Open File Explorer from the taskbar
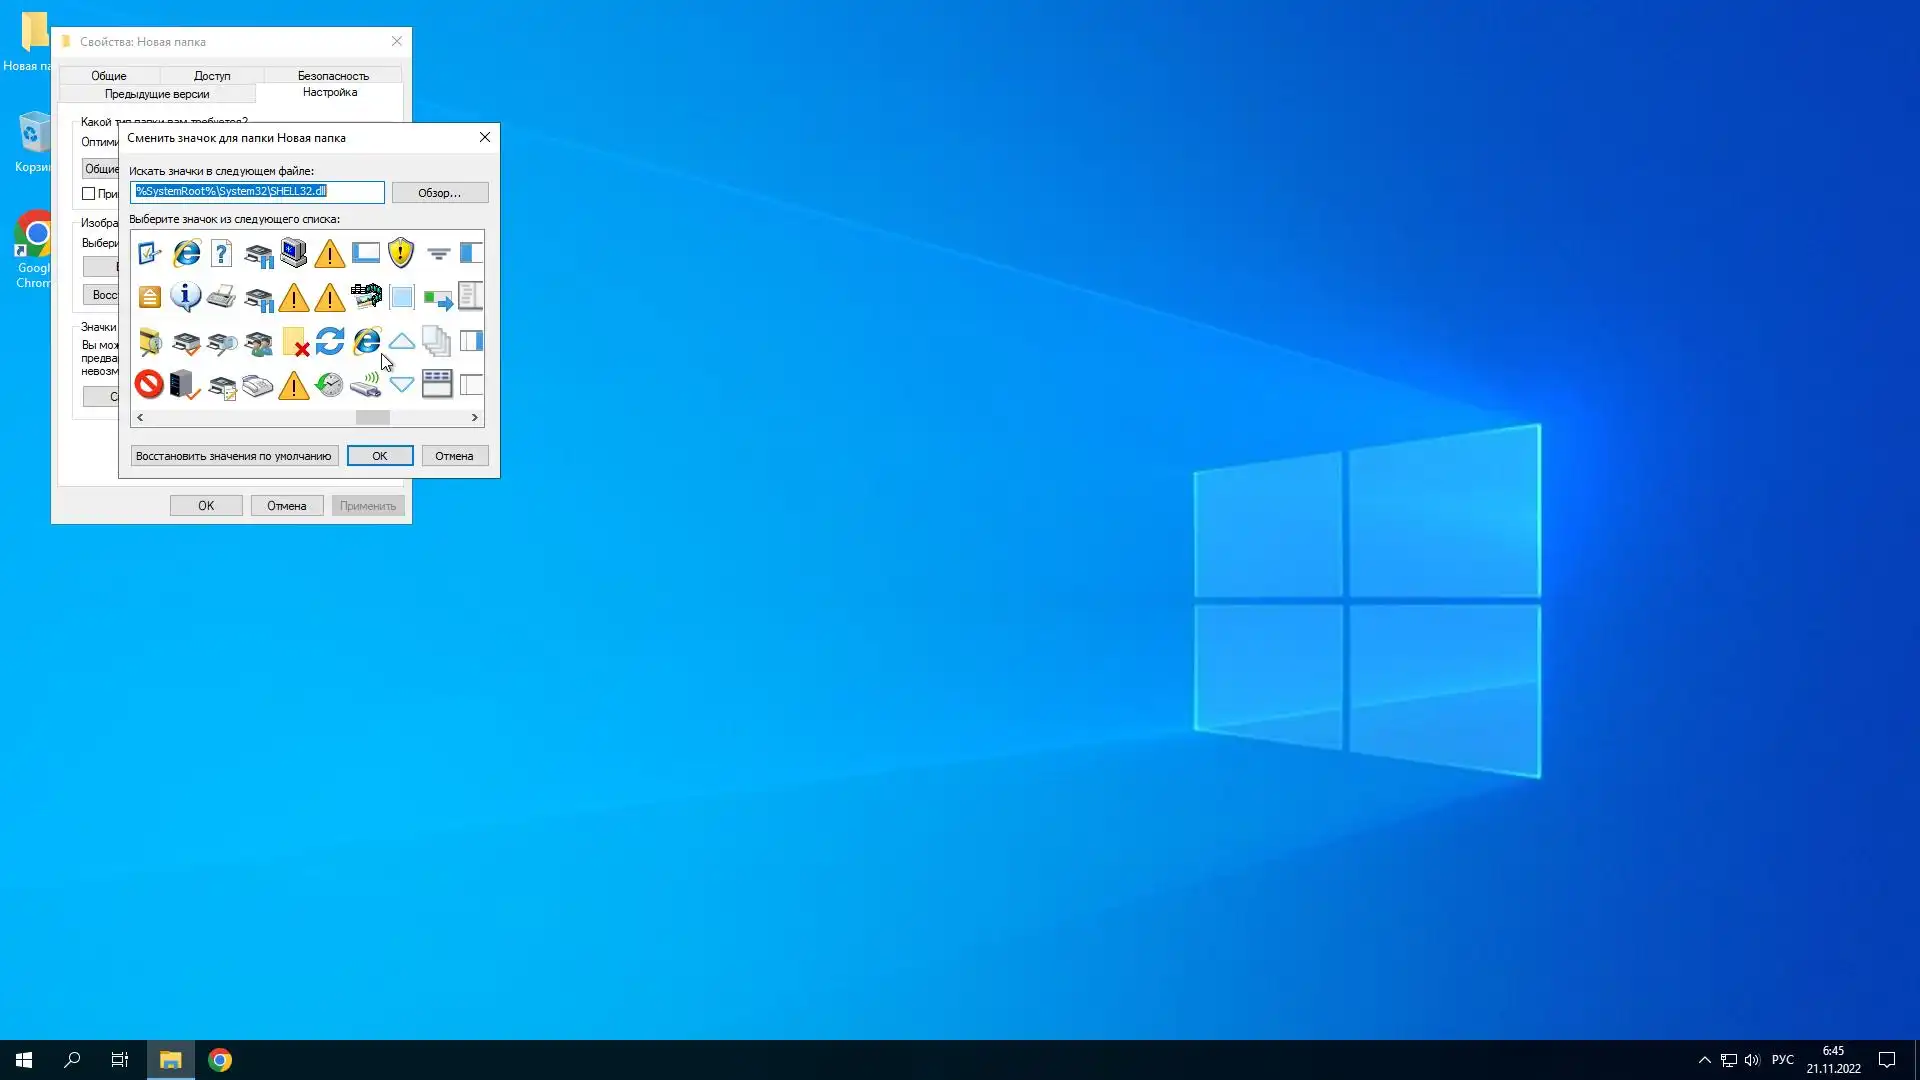This screenshot has width=1920, height=1080. click(170, 1060)
